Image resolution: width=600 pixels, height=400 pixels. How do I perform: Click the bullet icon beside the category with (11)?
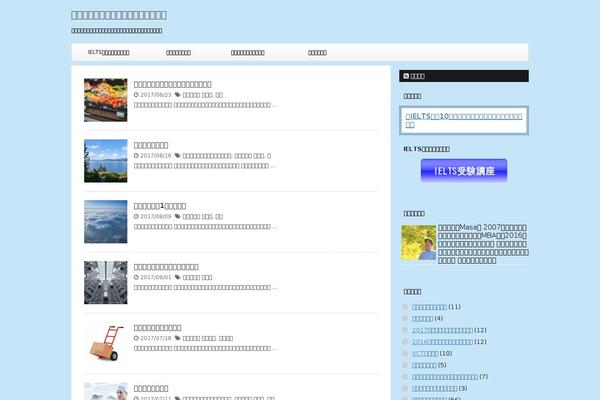pyautogui.click(x=405, y=307)
